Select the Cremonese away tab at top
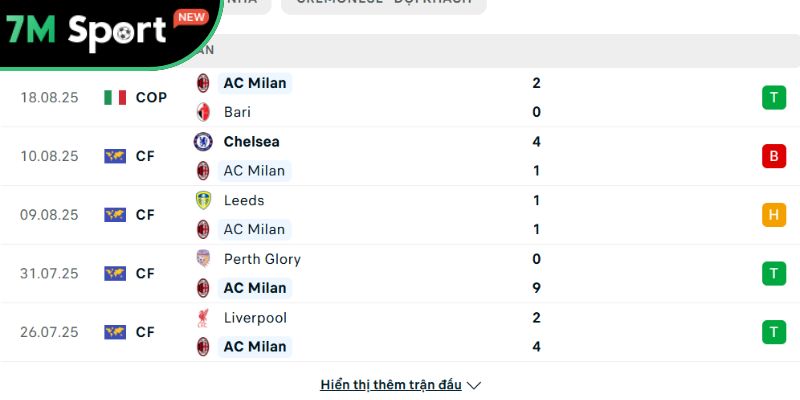The width and height of the screenshot is (800, 400). click(384, 3)
